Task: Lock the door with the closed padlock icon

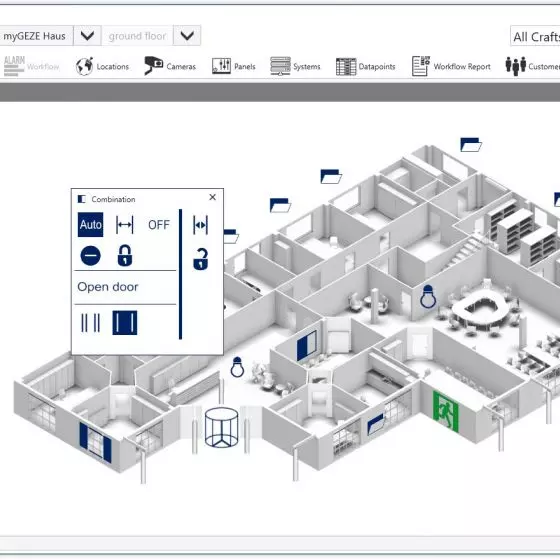Action: [125, 256]
